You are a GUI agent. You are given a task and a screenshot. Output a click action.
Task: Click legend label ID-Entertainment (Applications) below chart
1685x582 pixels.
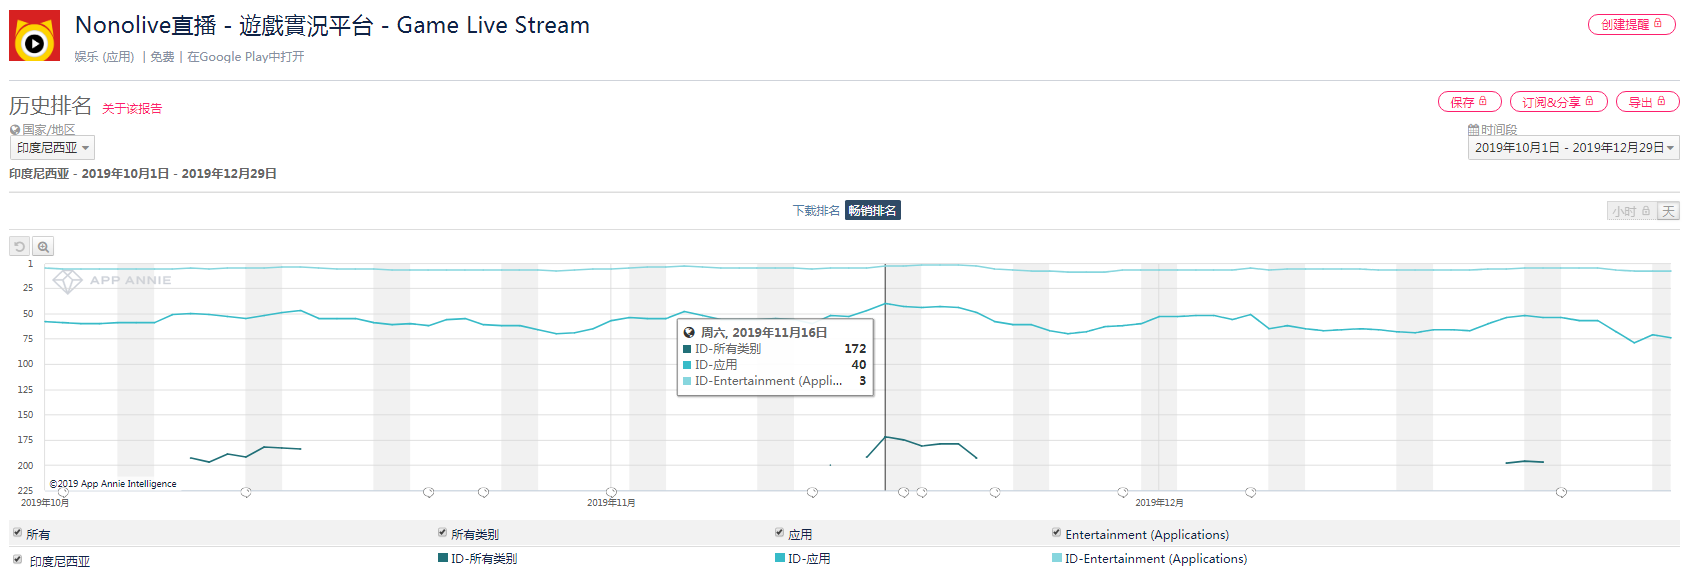pyautogui.click(x=1156, y=559)
